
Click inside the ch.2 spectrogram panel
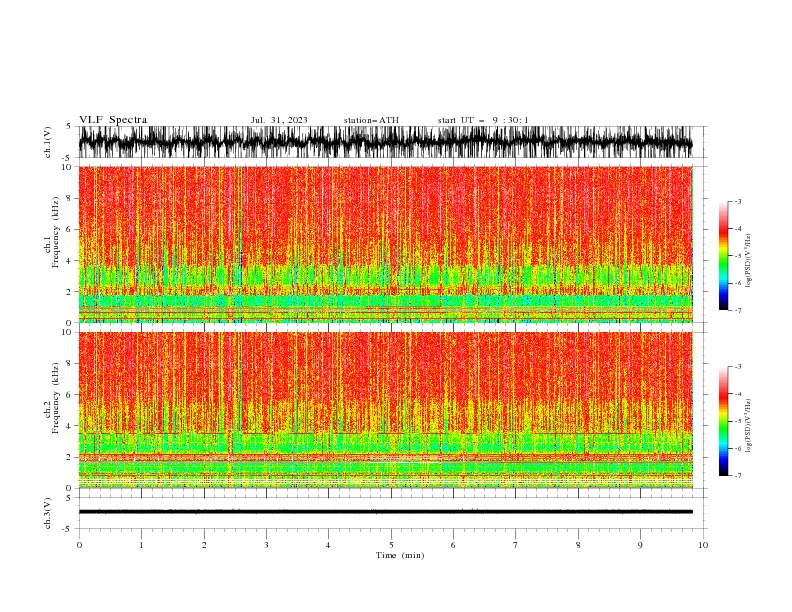(x=385, y=410)
